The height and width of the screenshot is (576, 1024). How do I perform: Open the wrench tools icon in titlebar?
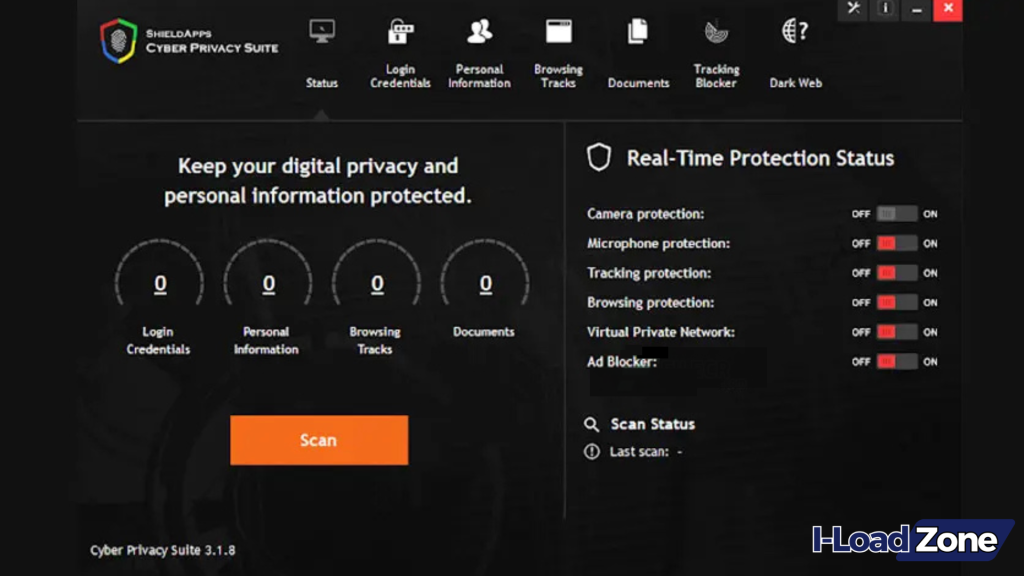(853, 9)
